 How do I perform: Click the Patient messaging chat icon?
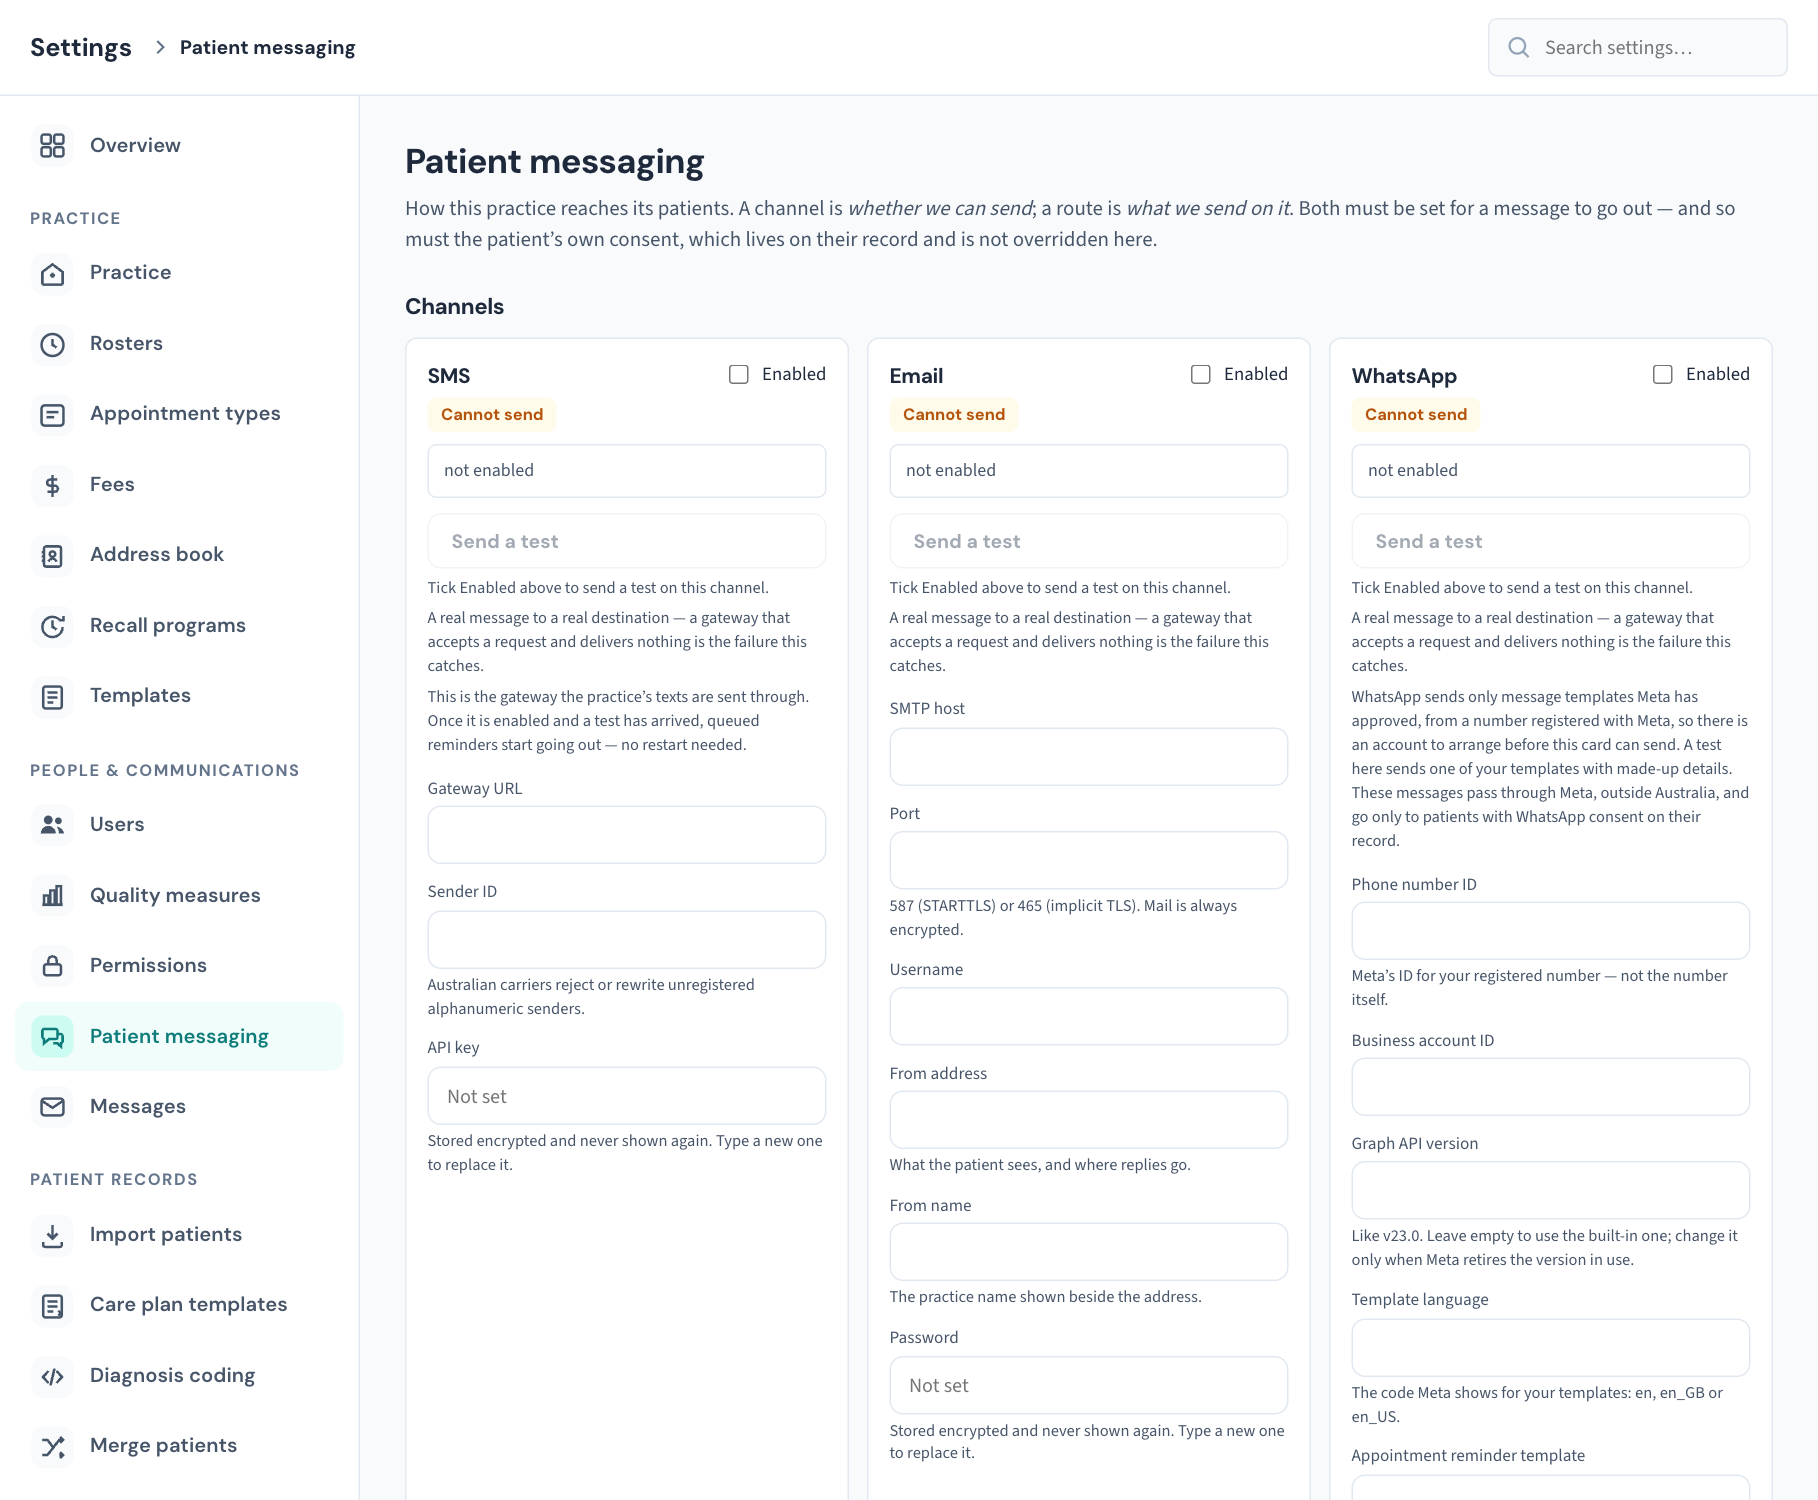click(52, 1037)
